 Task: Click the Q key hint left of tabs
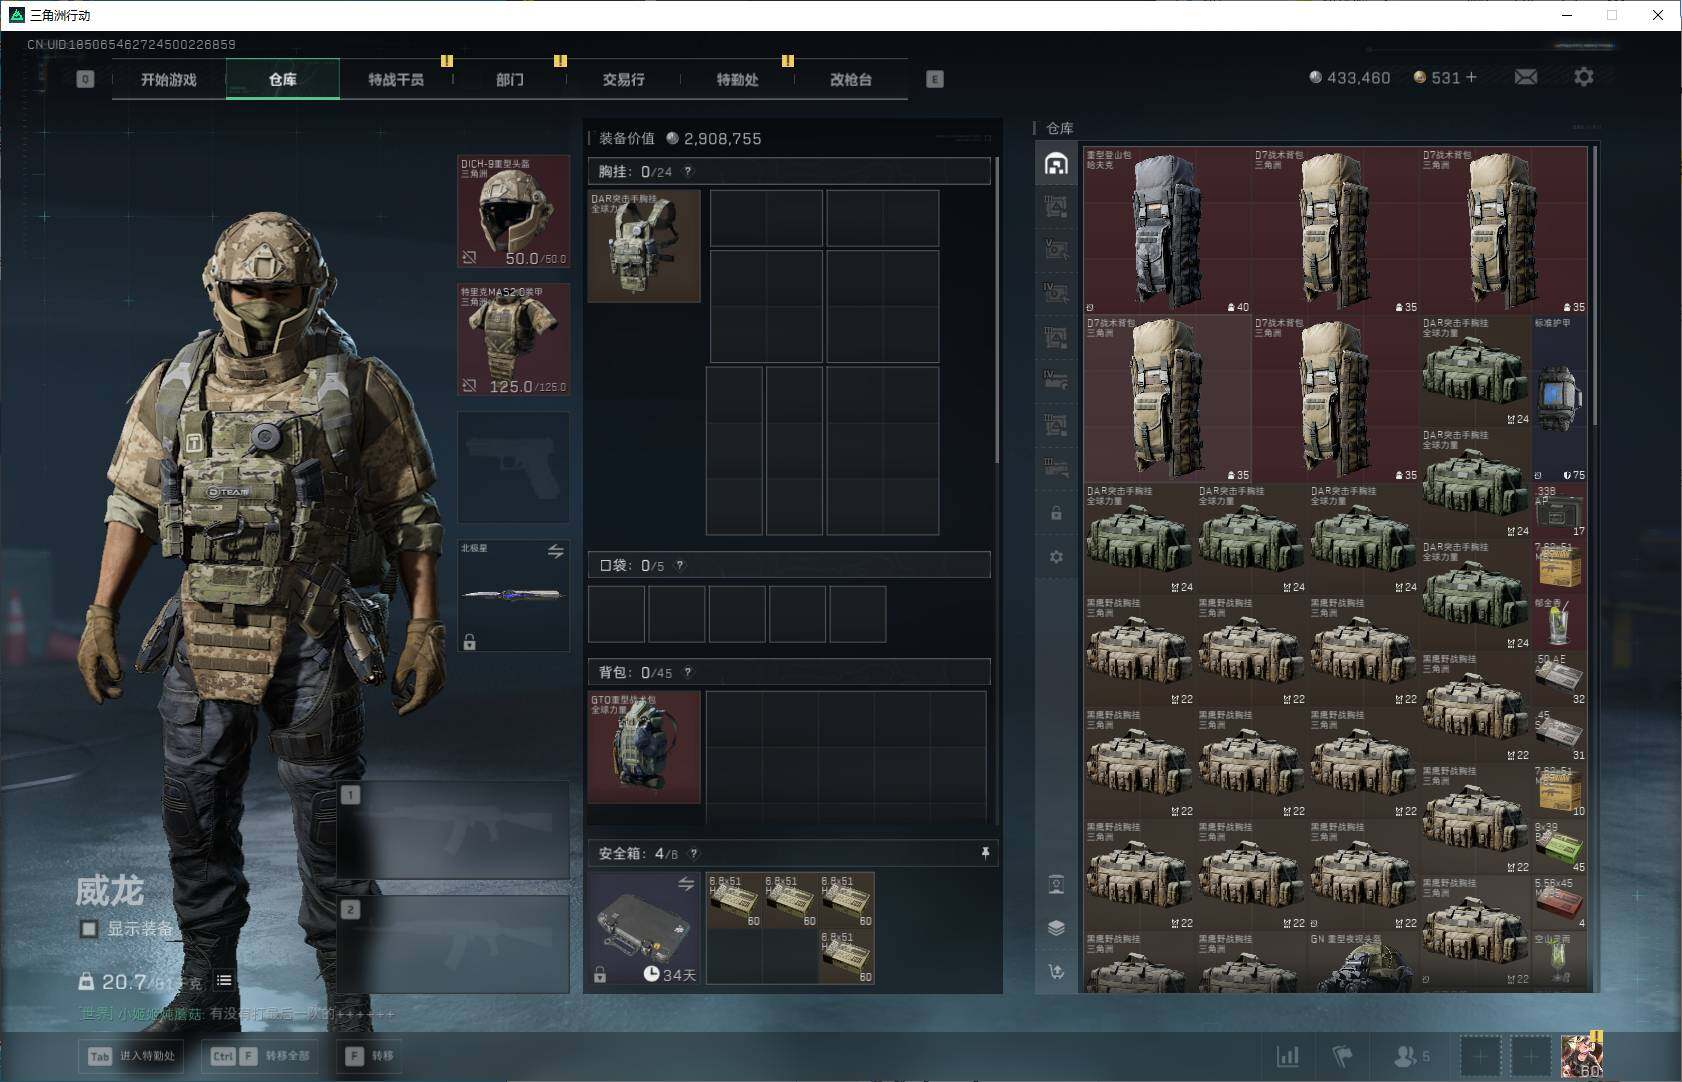click(85, 79)
